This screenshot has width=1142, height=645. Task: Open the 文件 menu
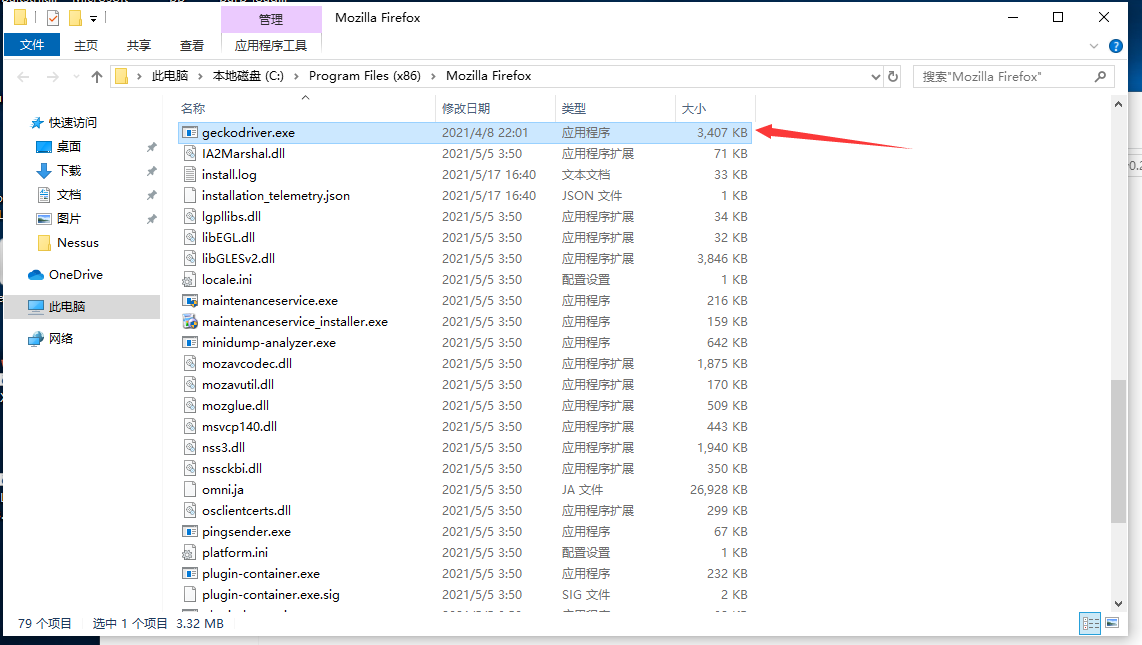(32, 45)
